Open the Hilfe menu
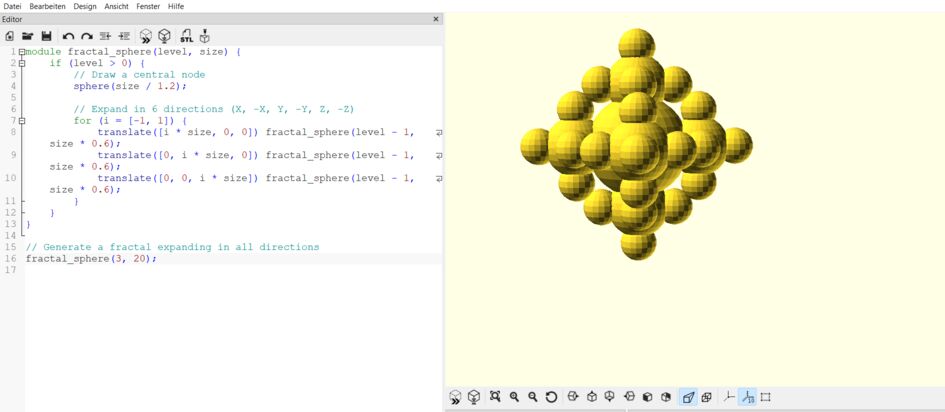The height and width of the screenshot is (412, 945). 176,6
